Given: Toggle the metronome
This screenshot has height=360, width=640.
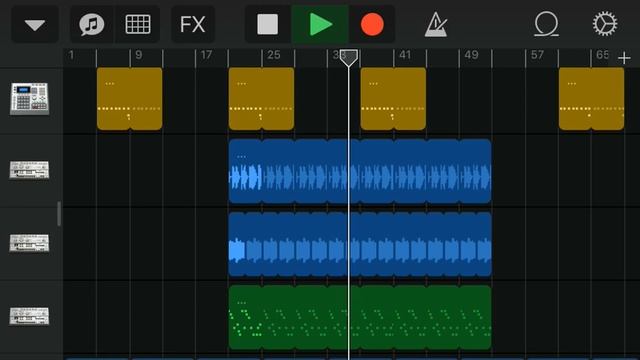Looking at the screenshot, I should [x=436, y=24].
